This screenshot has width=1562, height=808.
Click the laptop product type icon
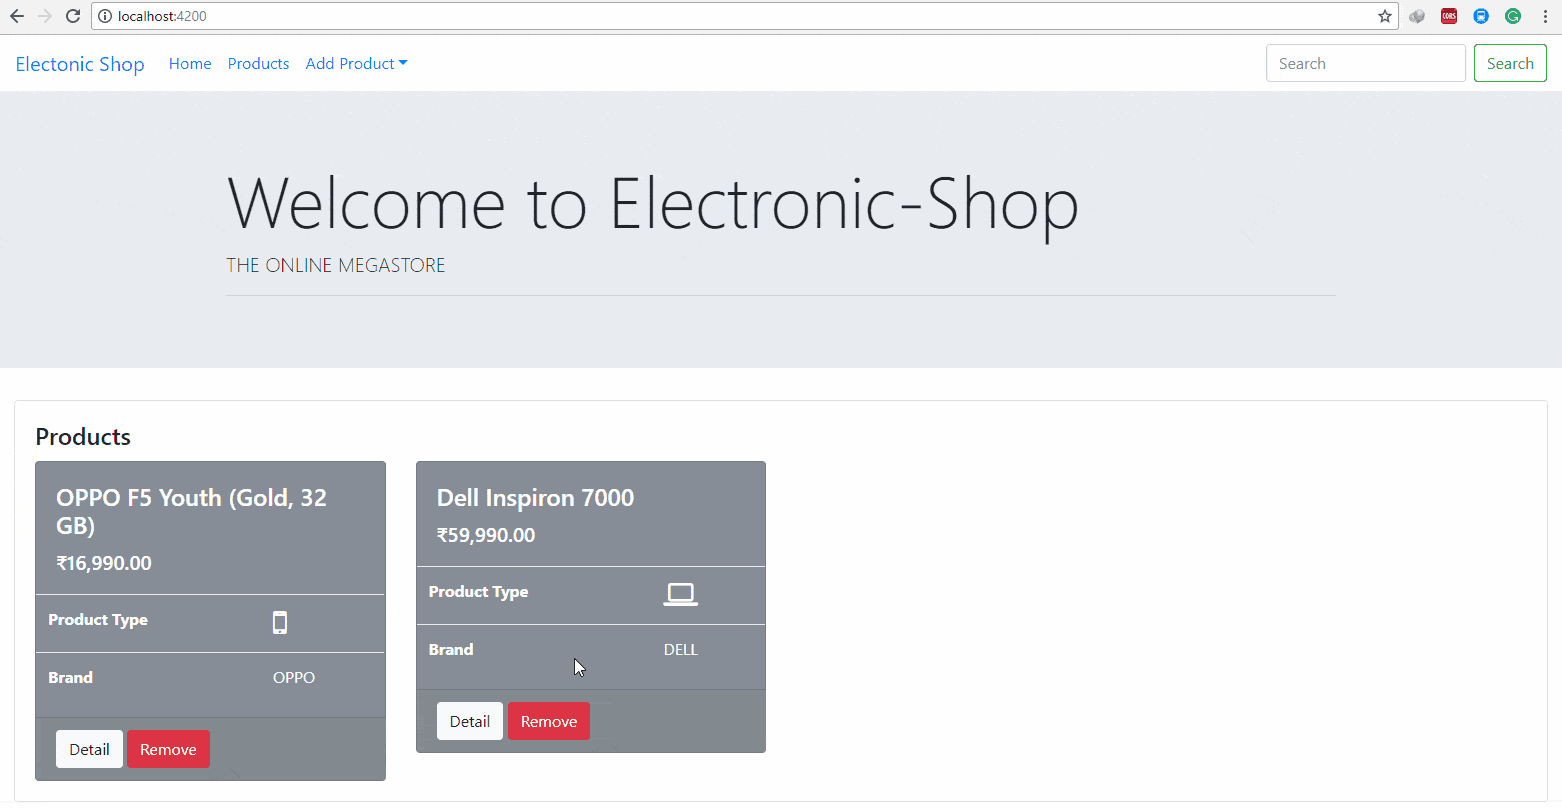(x=681, y=594)
